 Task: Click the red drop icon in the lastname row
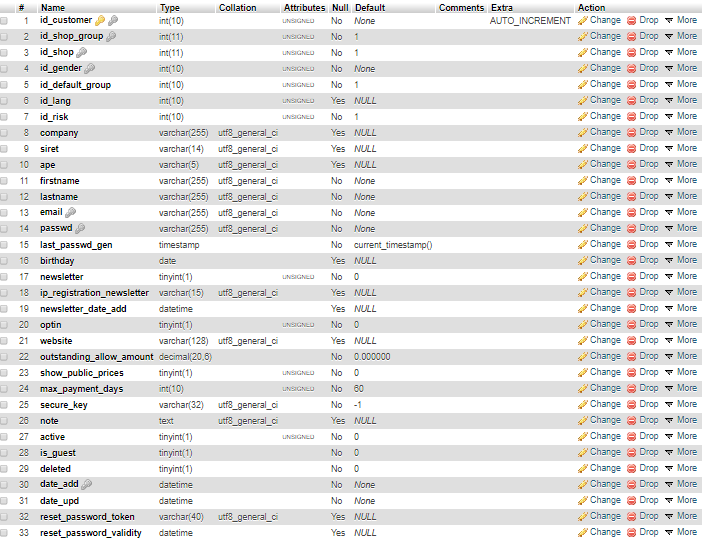[x=631, y=197]
